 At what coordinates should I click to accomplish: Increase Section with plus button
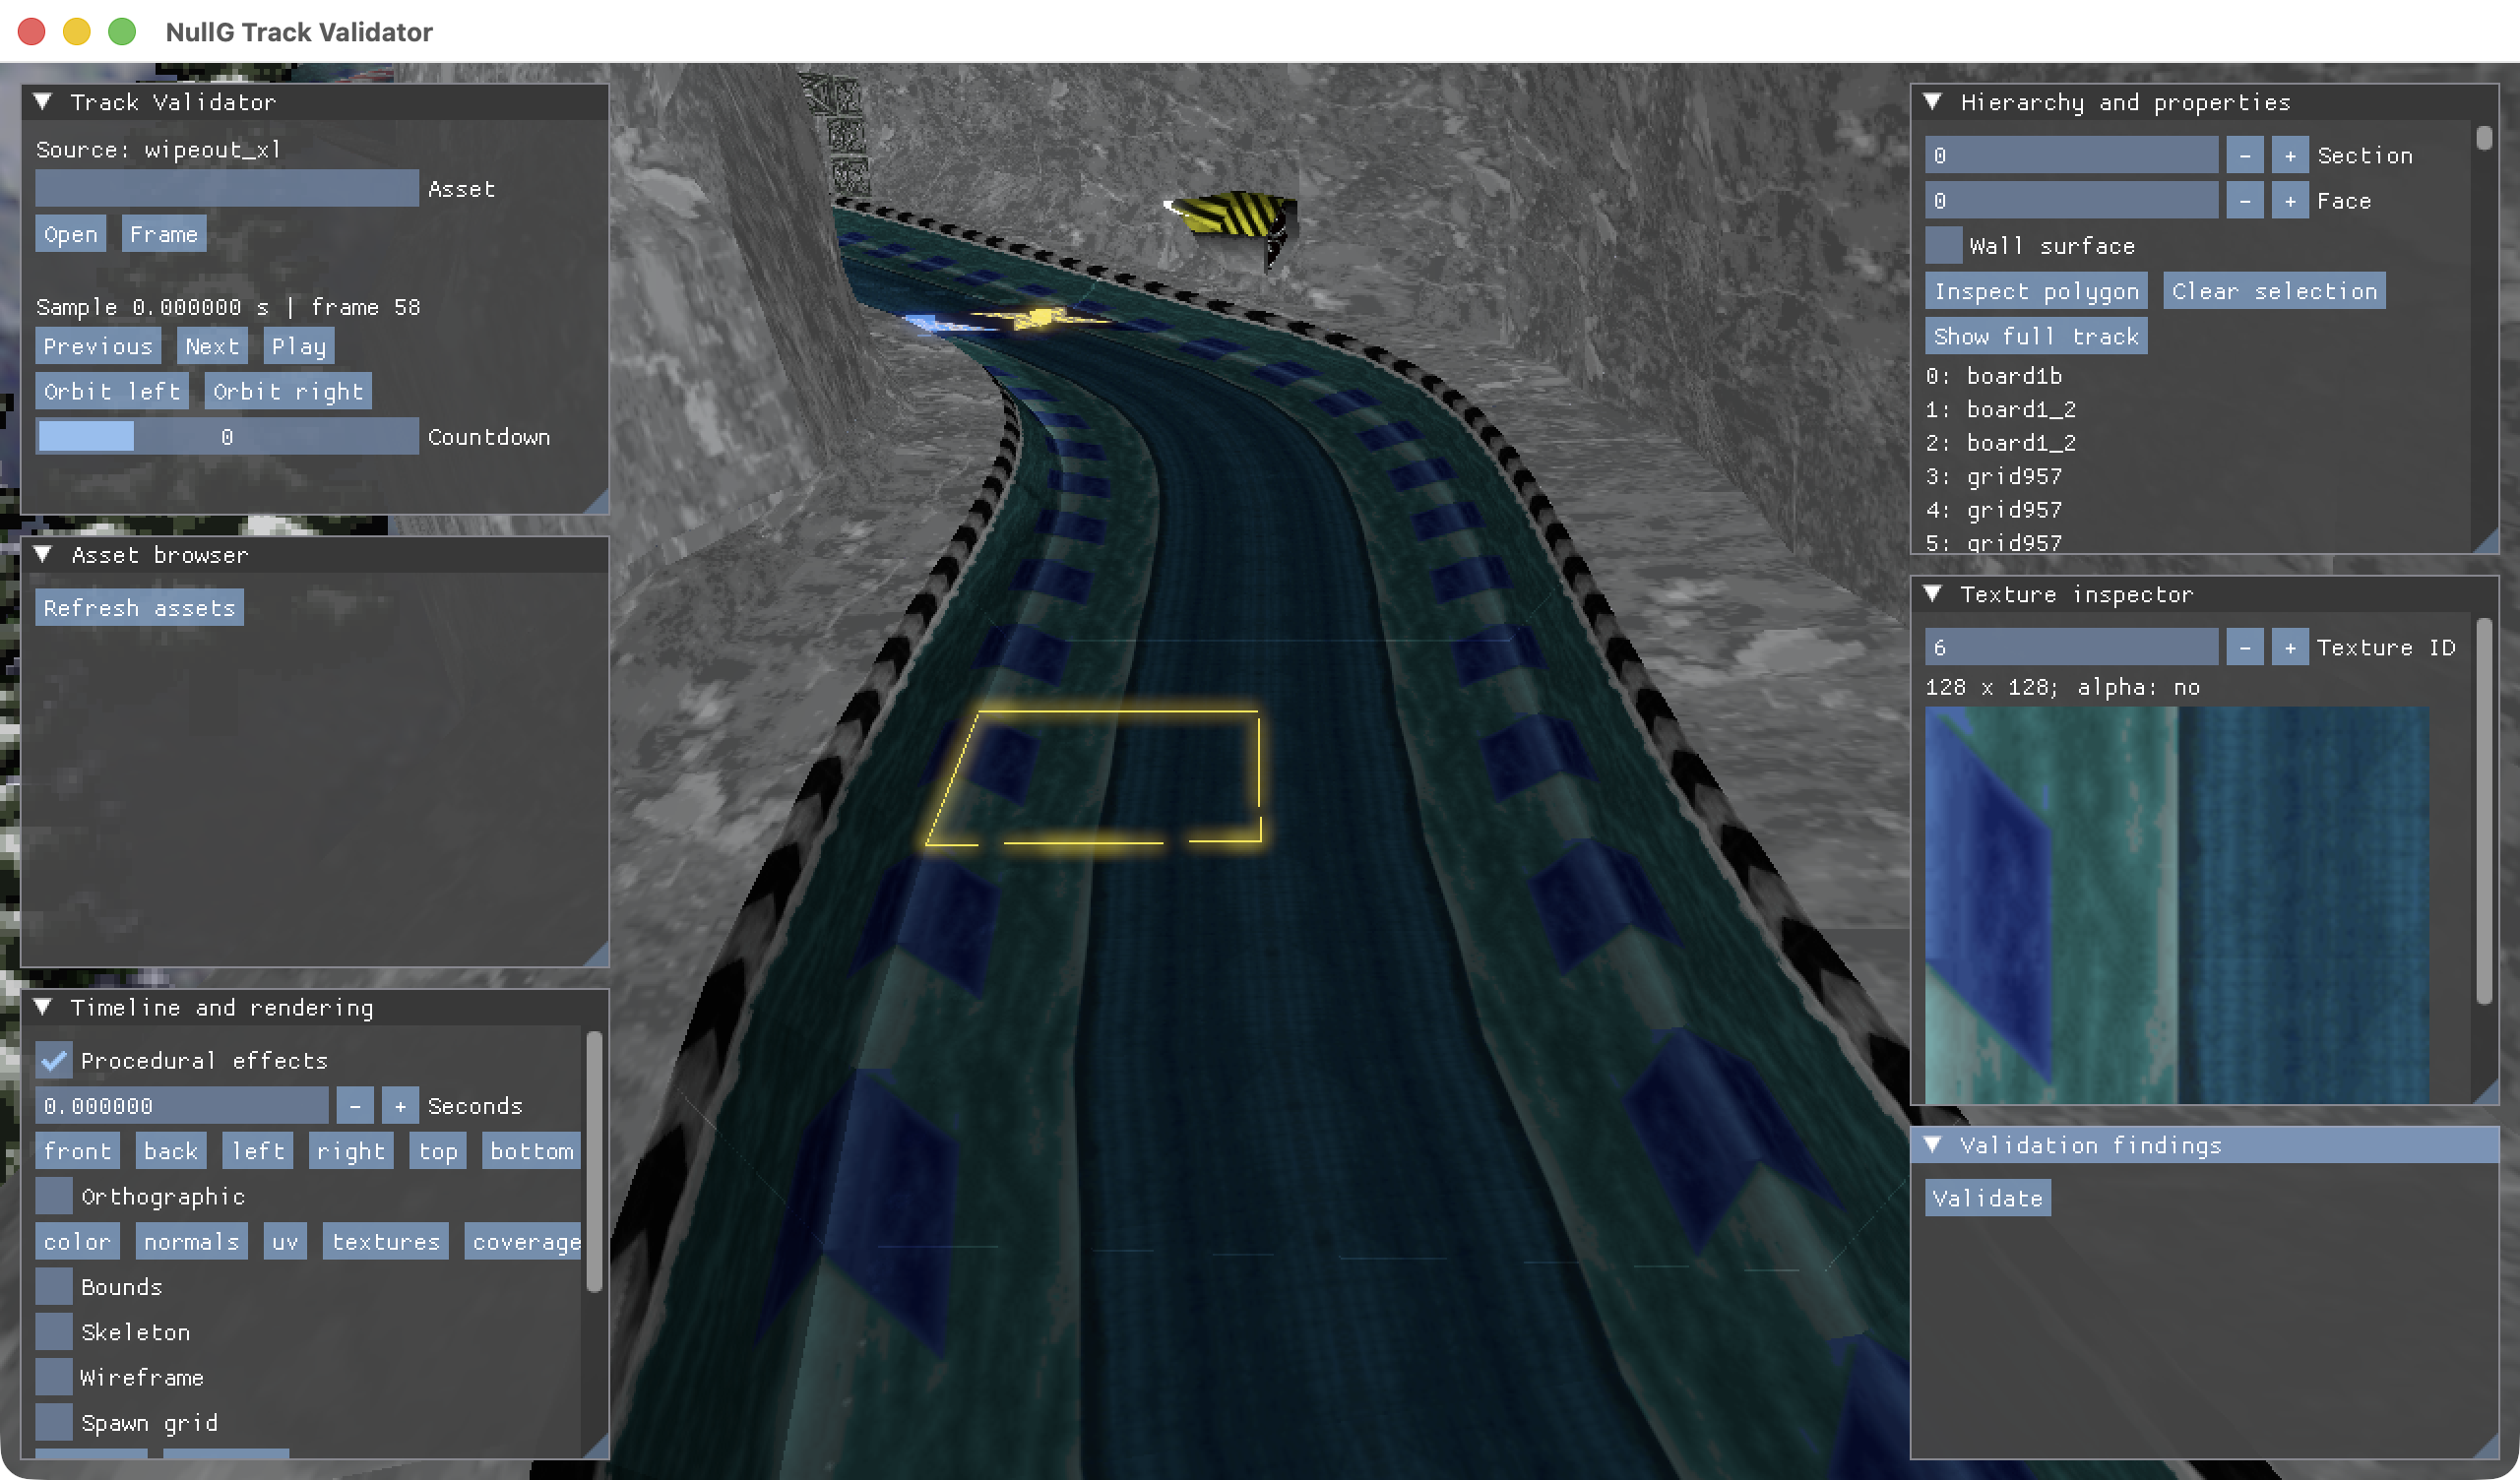(x=2290, y=155)
